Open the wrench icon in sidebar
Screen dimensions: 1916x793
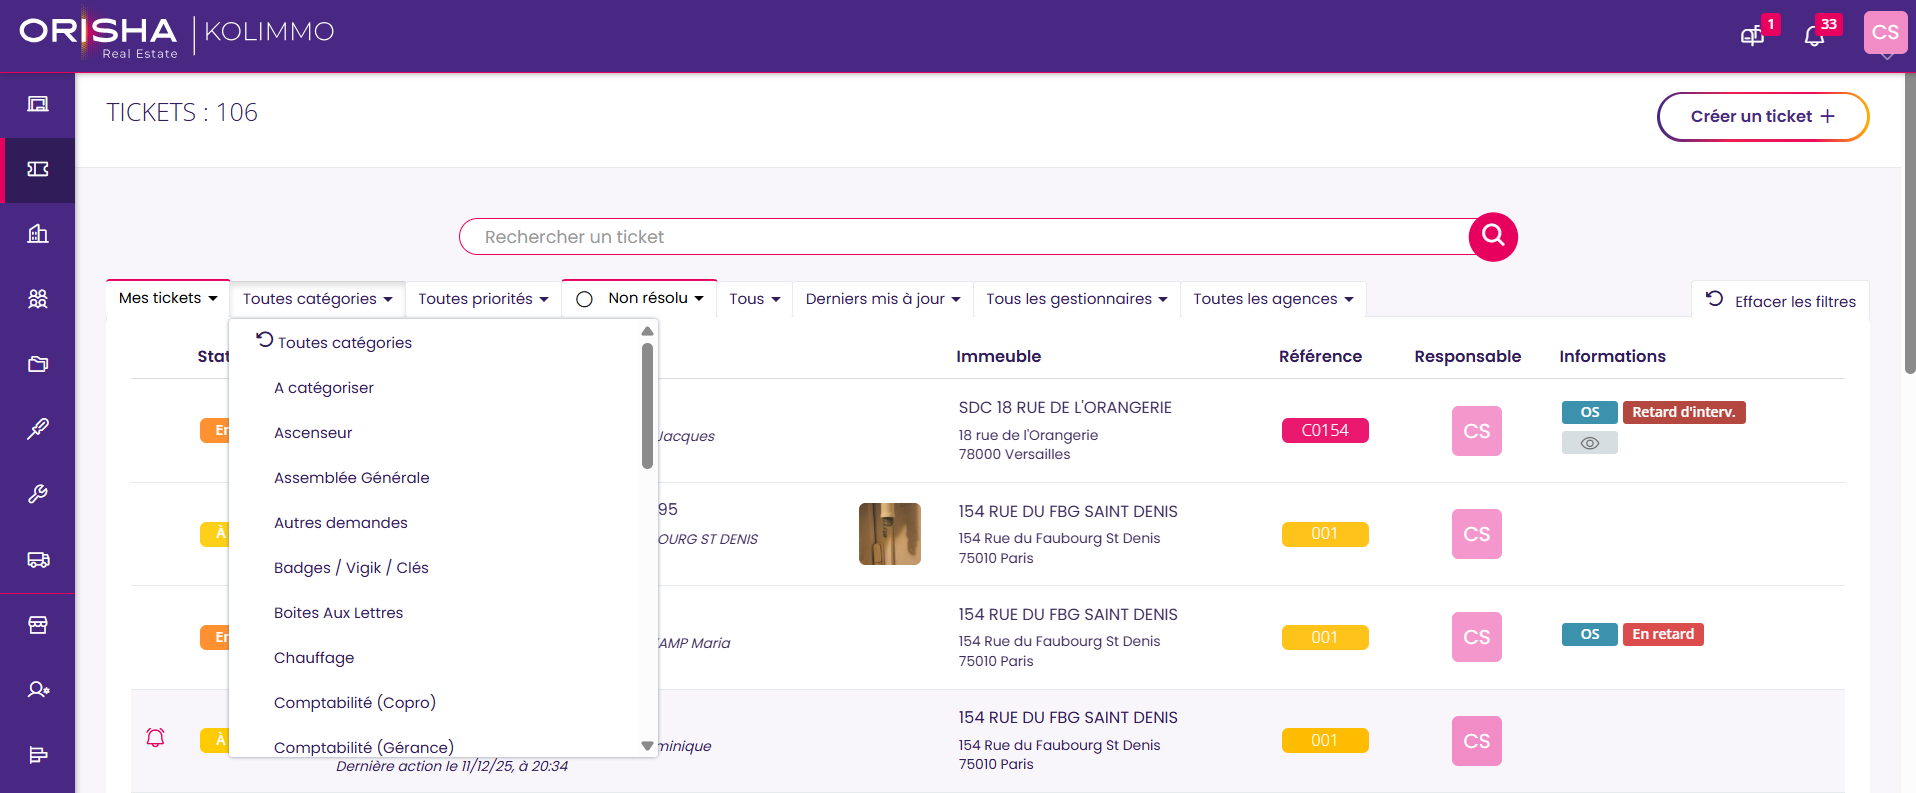pyautogui.click(x=38, y=494)
